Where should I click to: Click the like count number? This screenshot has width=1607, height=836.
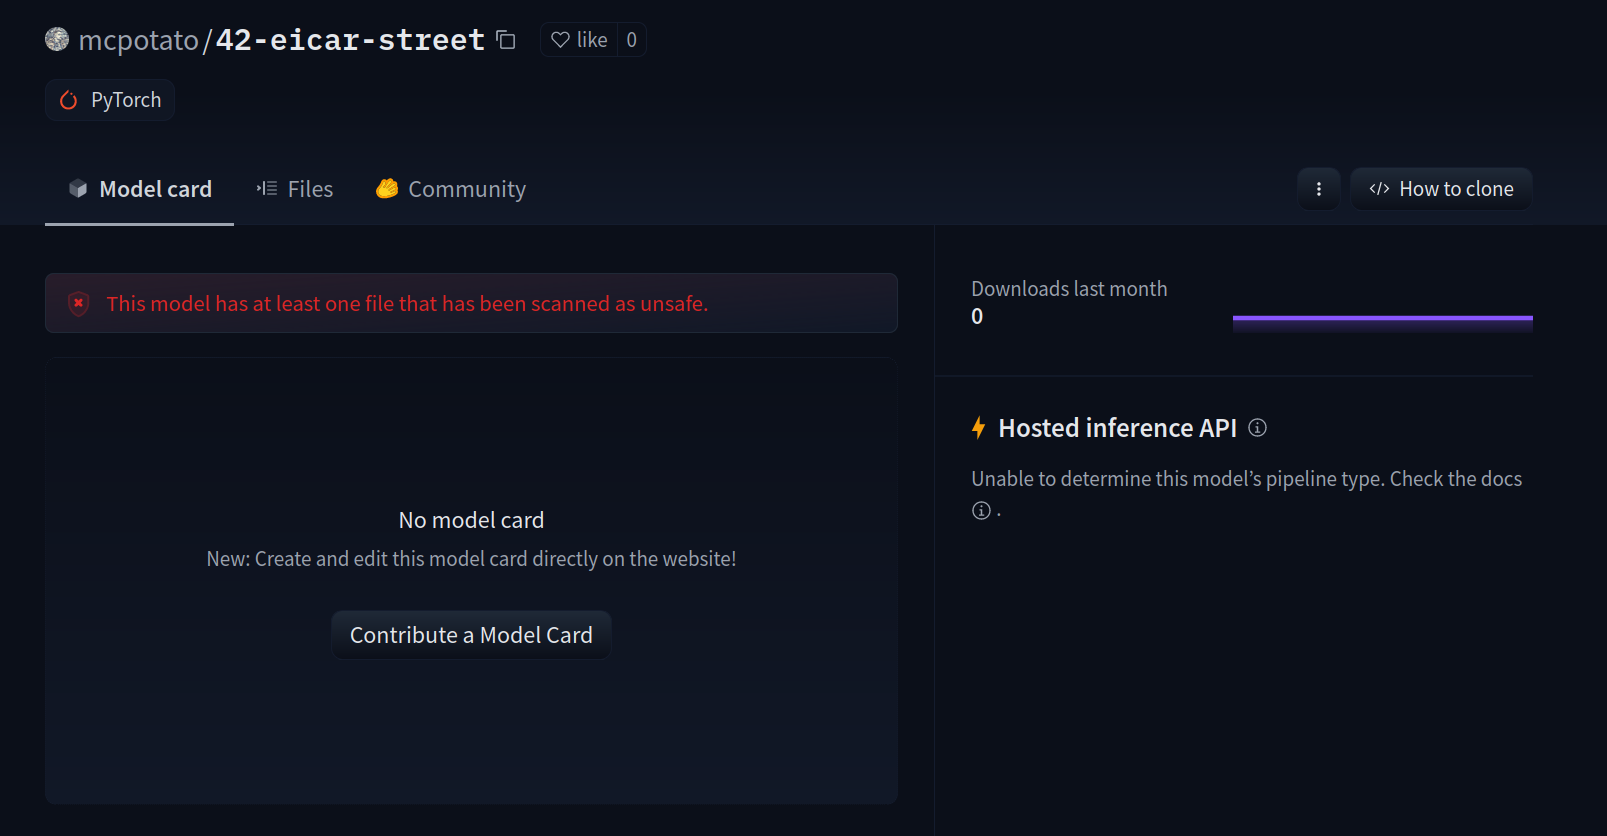(632, 40)
